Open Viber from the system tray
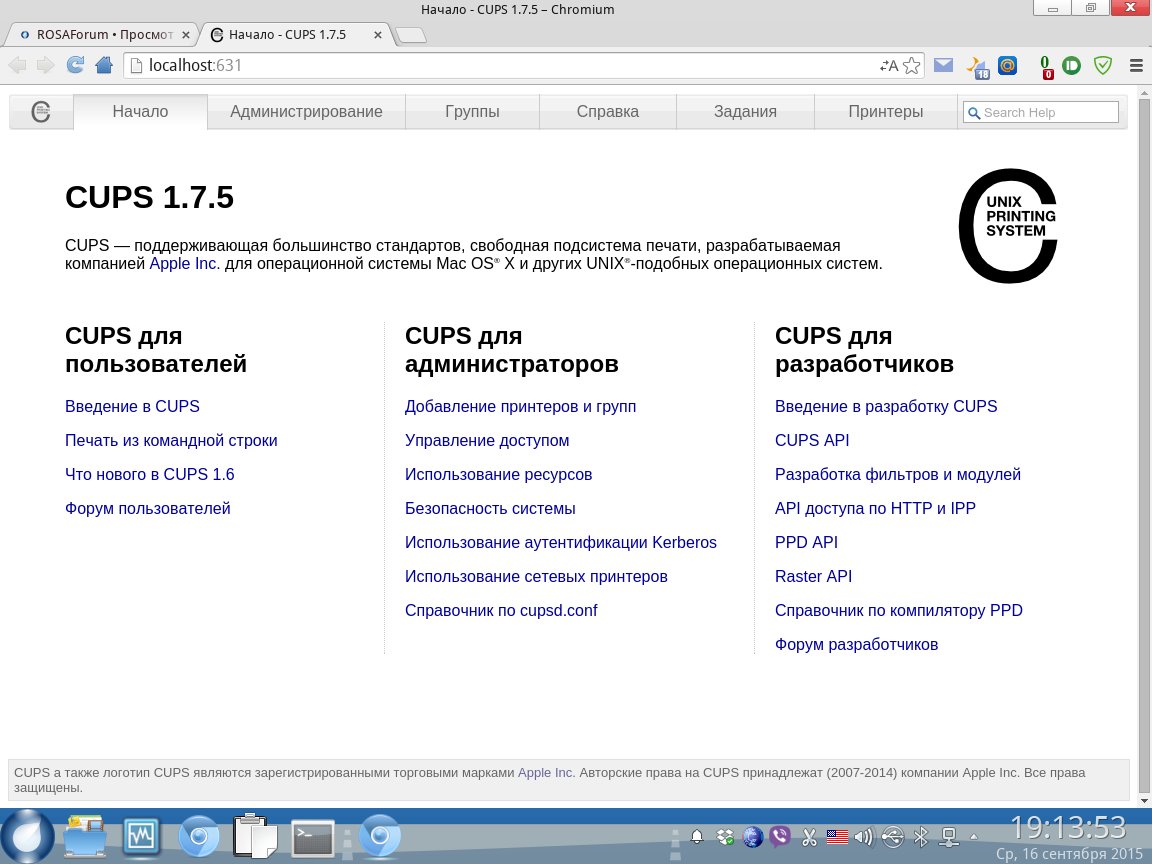This screenshot has height=864, width=1152. 781,837
